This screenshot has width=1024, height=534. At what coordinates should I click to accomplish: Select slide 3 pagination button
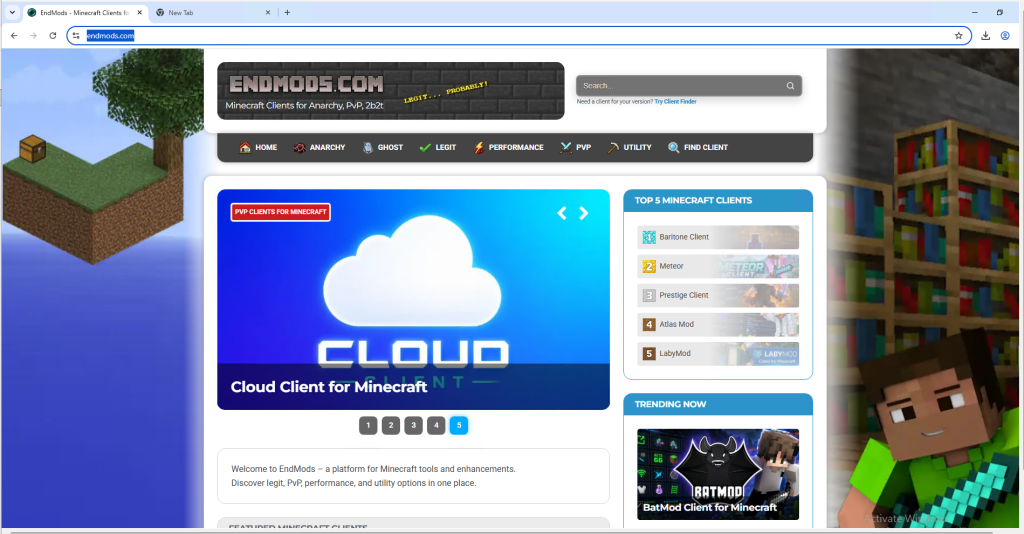pos(413,426)
